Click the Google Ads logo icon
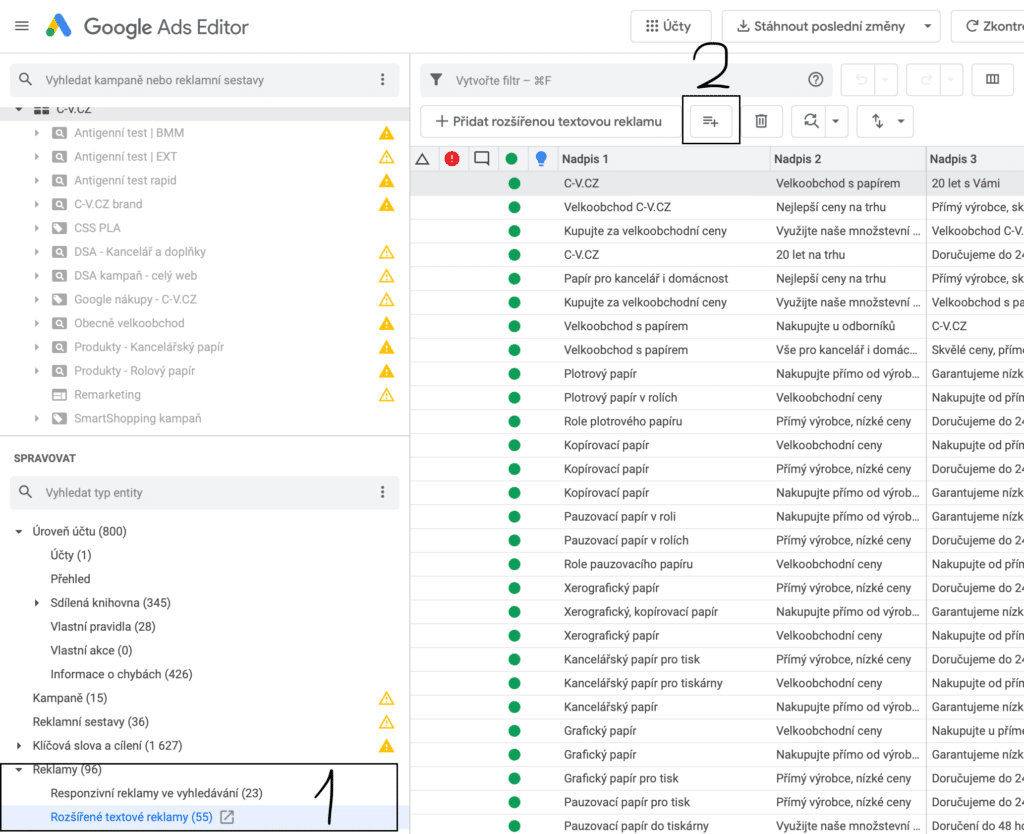 point(59,26)
